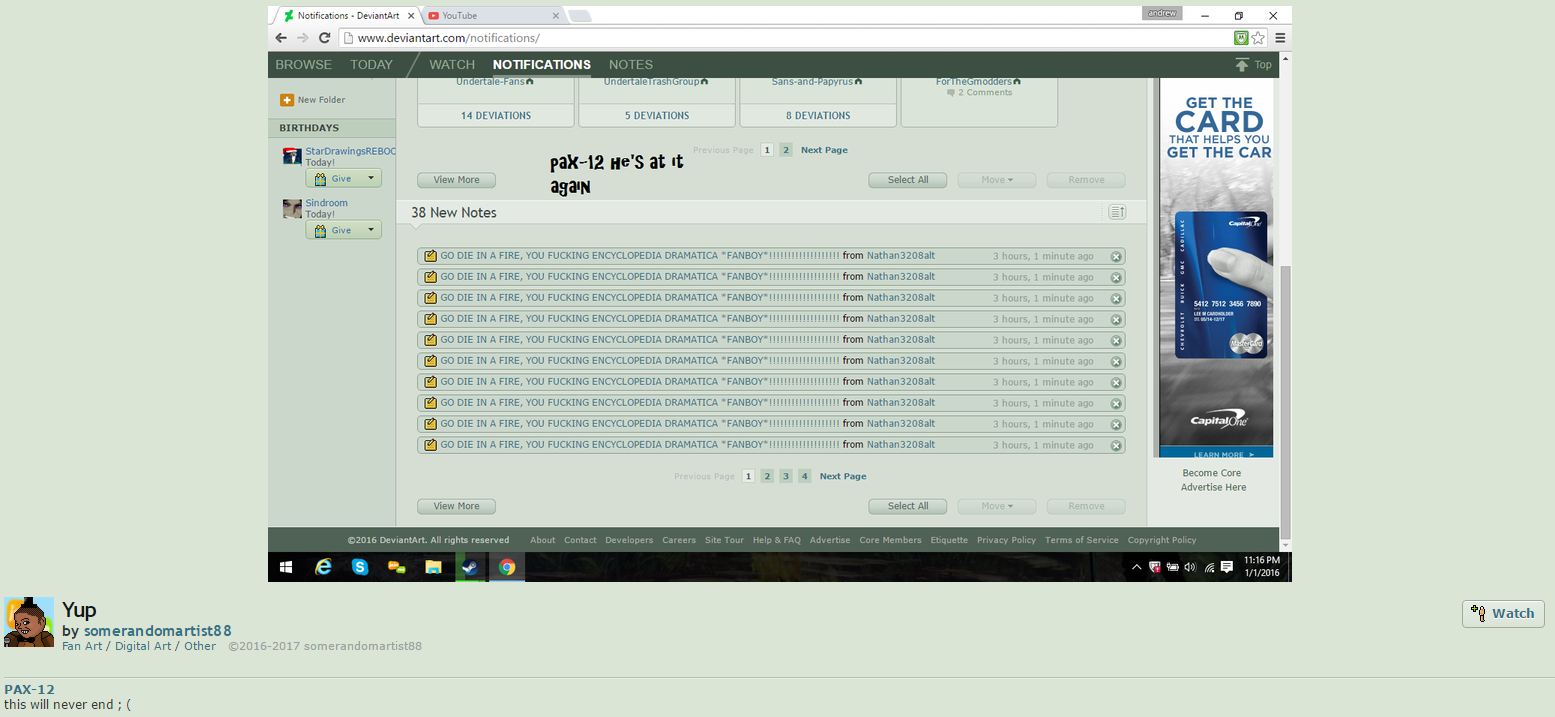
Task: Switch to Steam in the taskbar
Action: (x=470, y=567)
